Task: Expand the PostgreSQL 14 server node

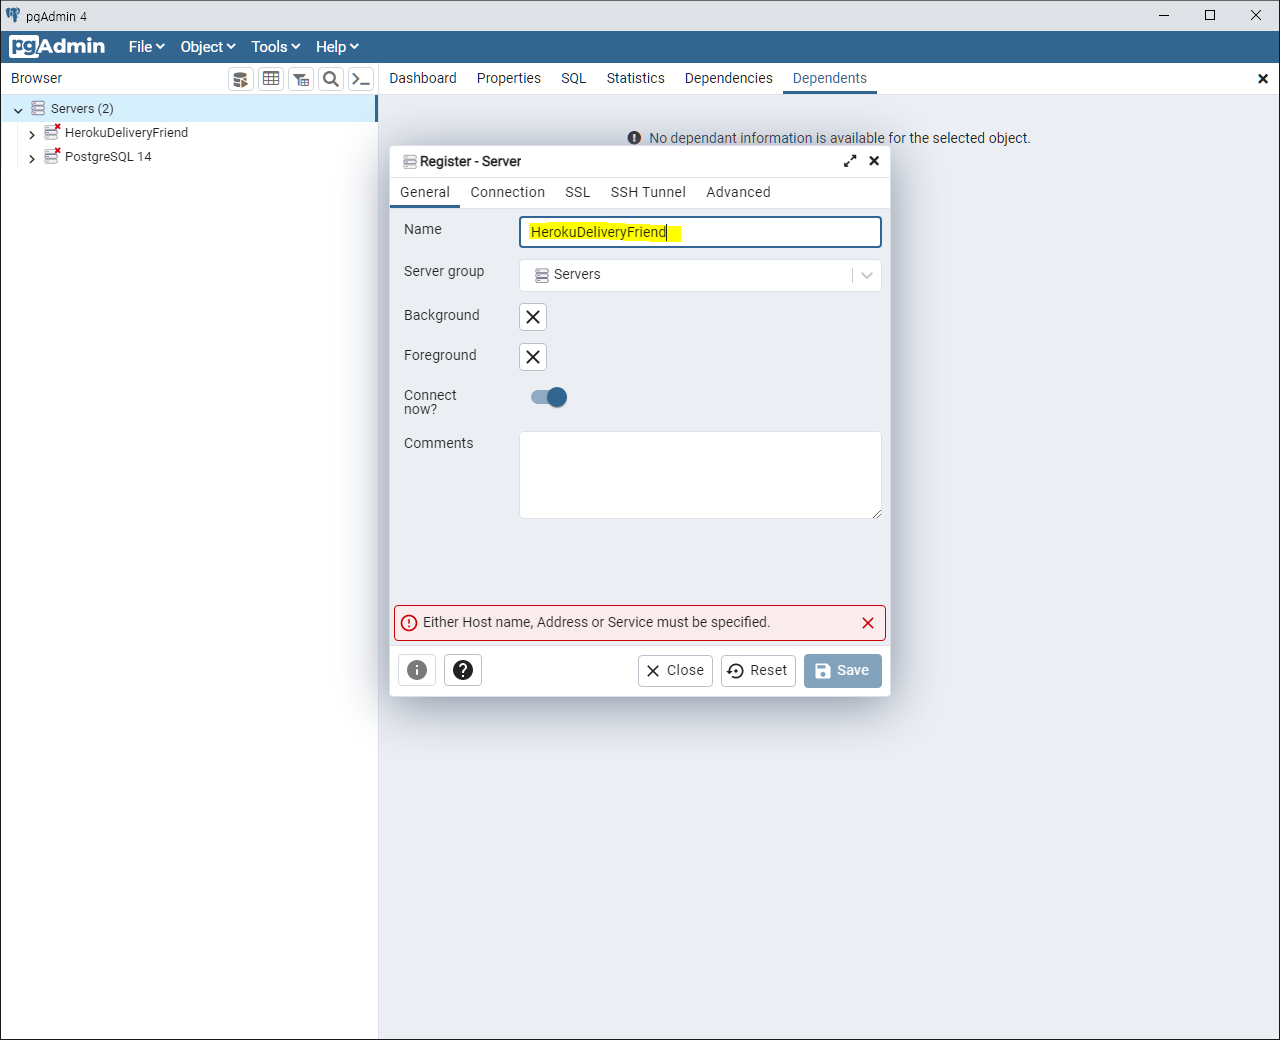Action: coord(32,157)
